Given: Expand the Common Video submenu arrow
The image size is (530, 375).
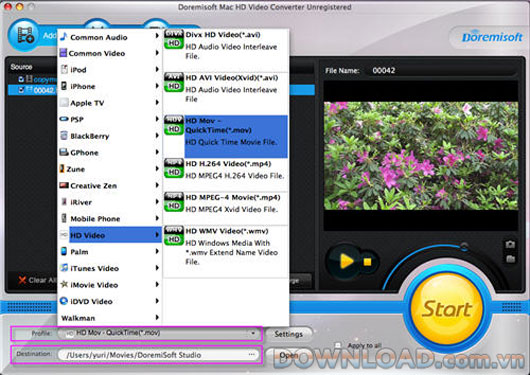Looking at the screenshot, I should (x=157, y=53).
